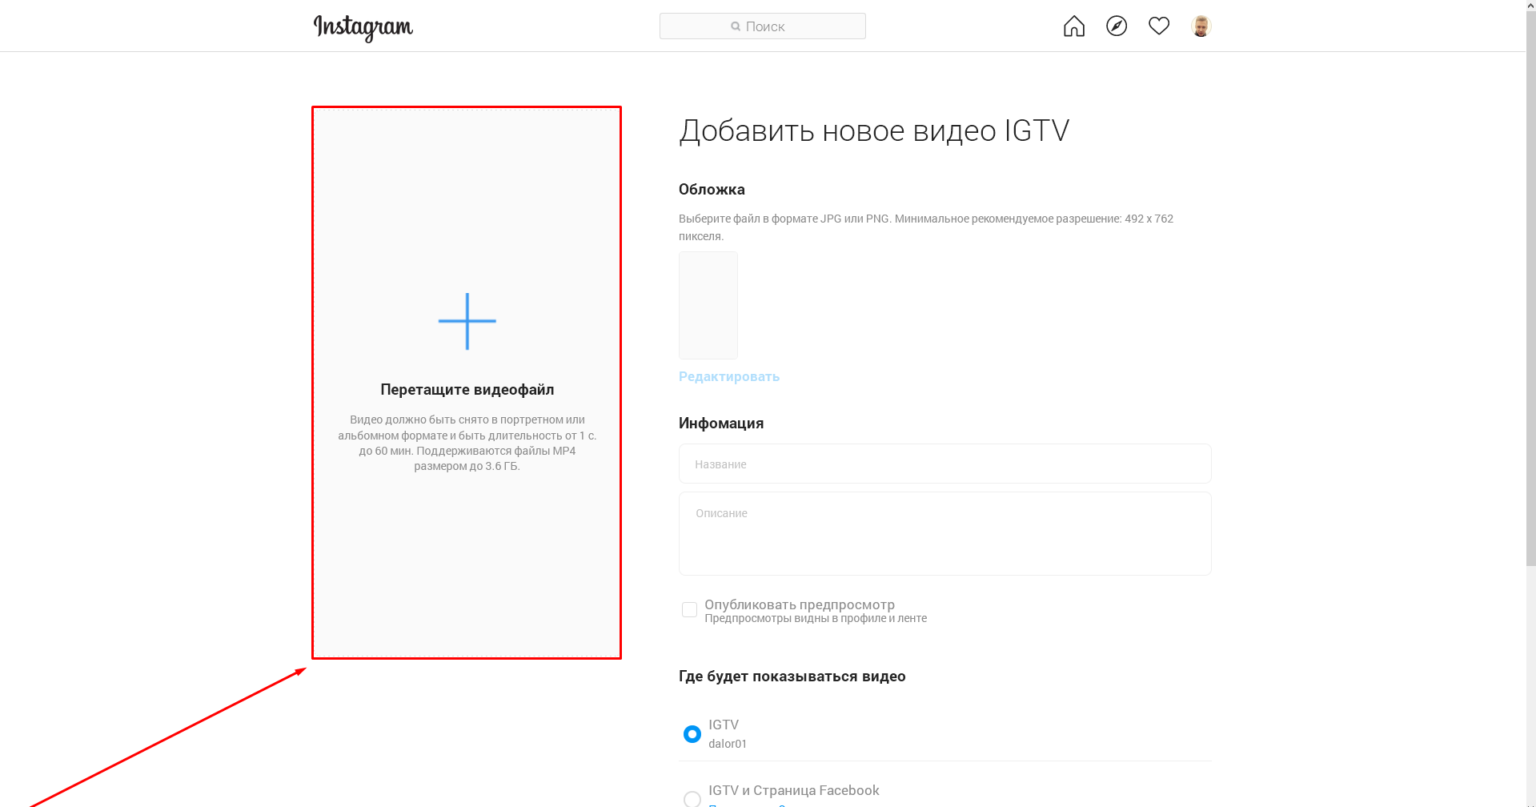1536x807 pixels.
Task: Click the Инфомация section heading
Action: click(721, 423)
